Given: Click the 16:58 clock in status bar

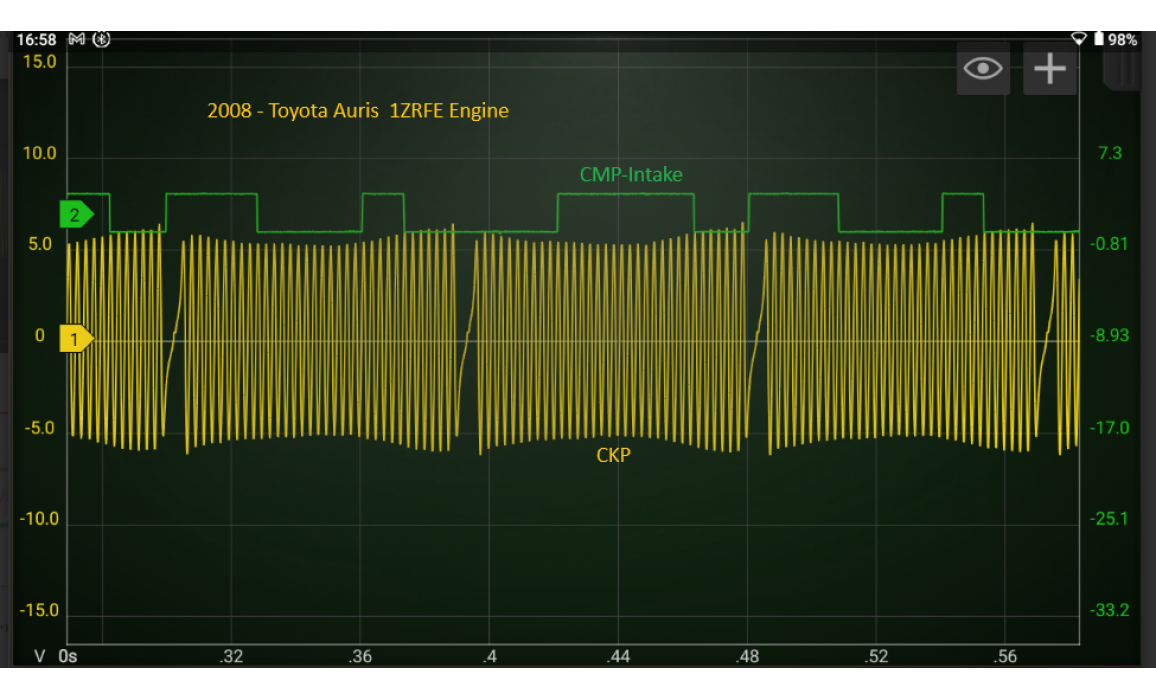Looking at the screenshot, I should (36, 40).
